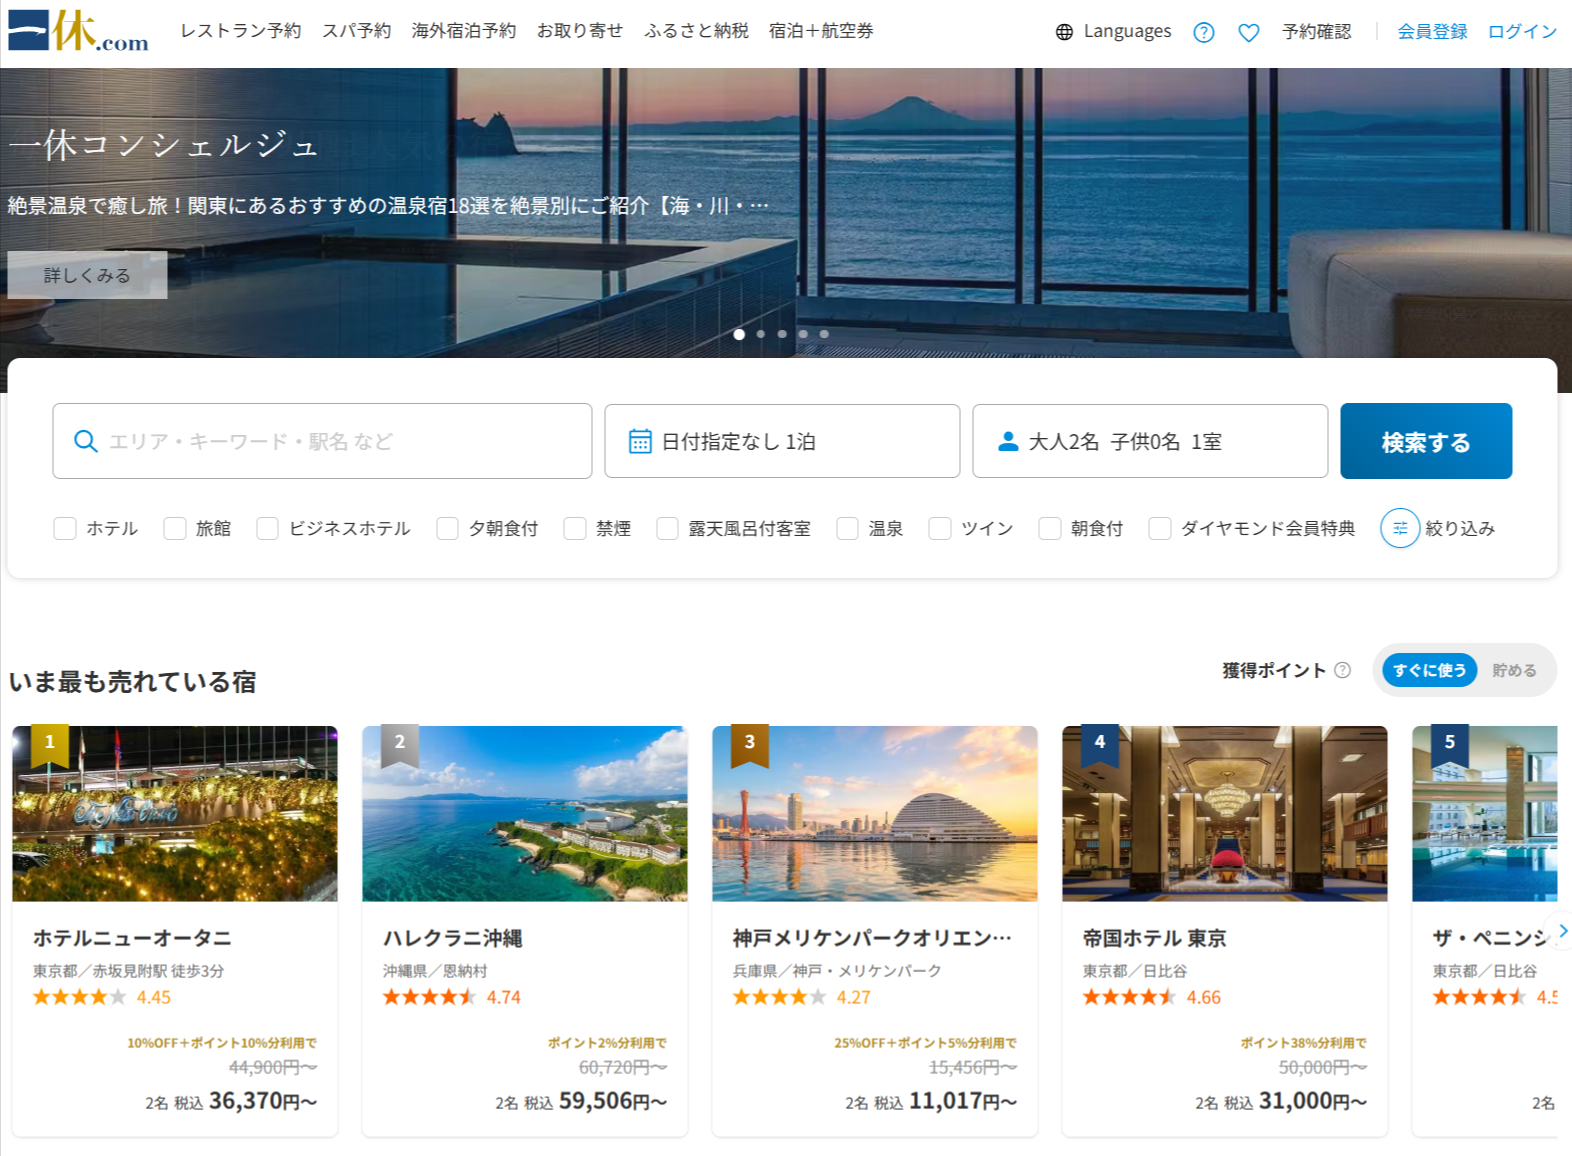Click the ログイン link
Image resolution: width=1572 pixels, height=1156 pixels.
1522,31
